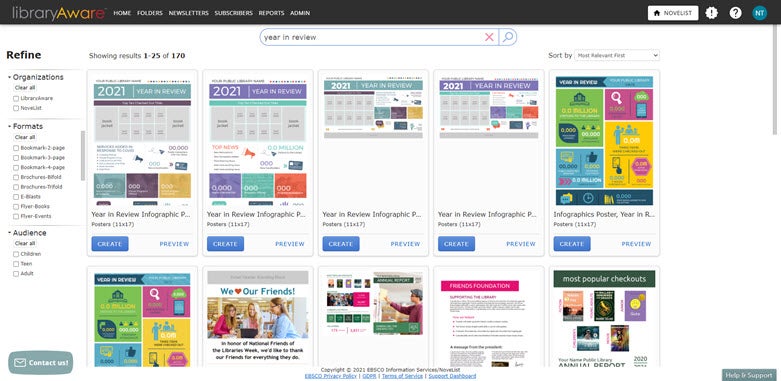Click the NoveList home button

pyautogui.click(x=672, y=13)
